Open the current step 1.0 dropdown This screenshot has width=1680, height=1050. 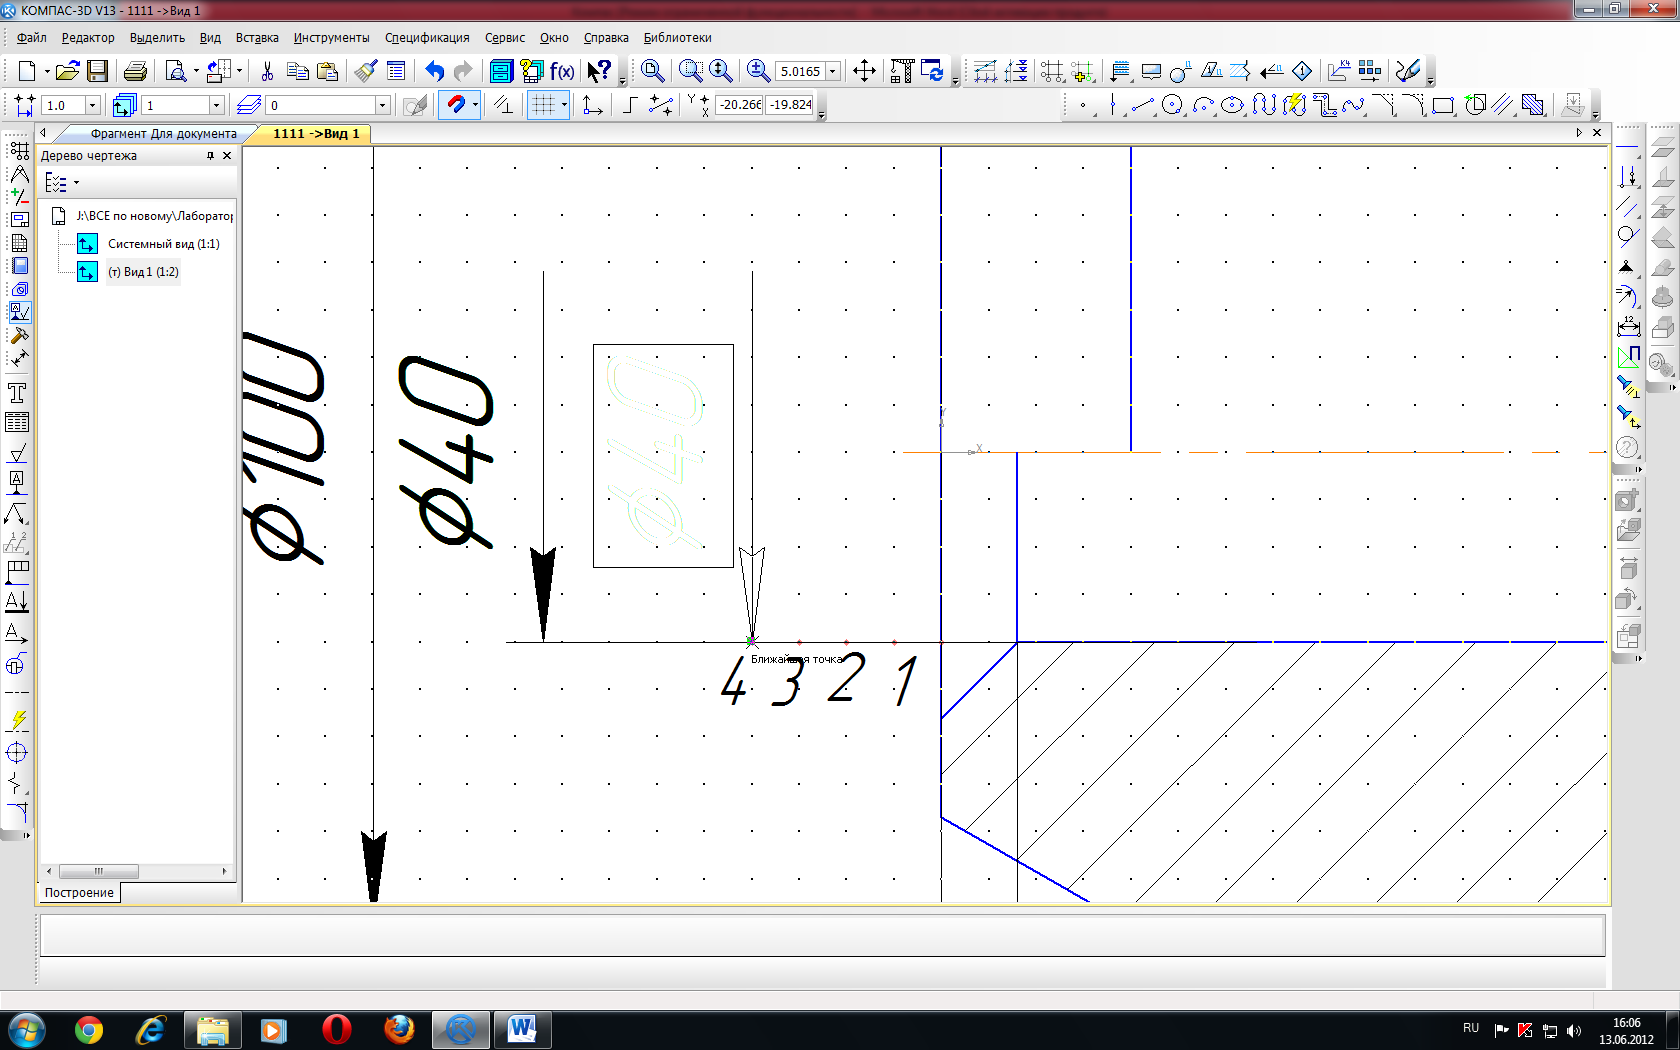click(x=92, y=105)
